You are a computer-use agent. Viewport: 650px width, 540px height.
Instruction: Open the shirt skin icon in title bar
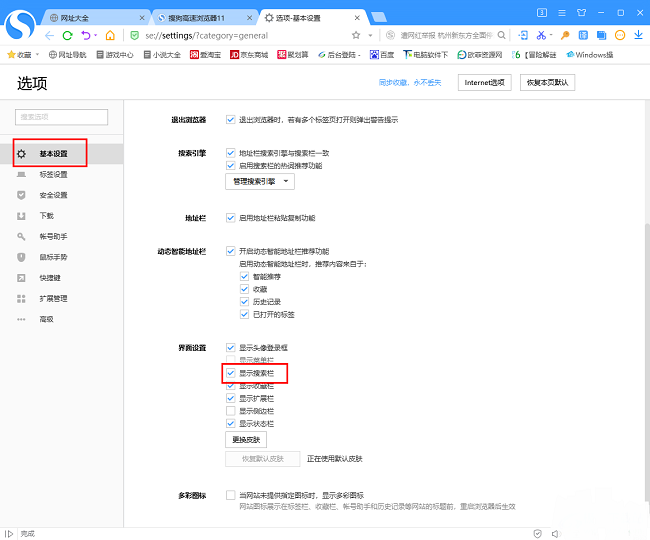(x=582, y=13)
